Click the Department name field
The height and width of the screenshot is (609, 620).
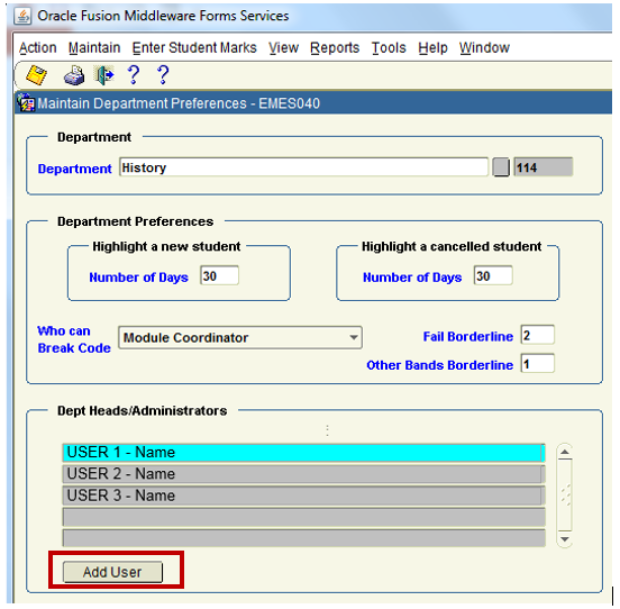click(x=303, y=168)
